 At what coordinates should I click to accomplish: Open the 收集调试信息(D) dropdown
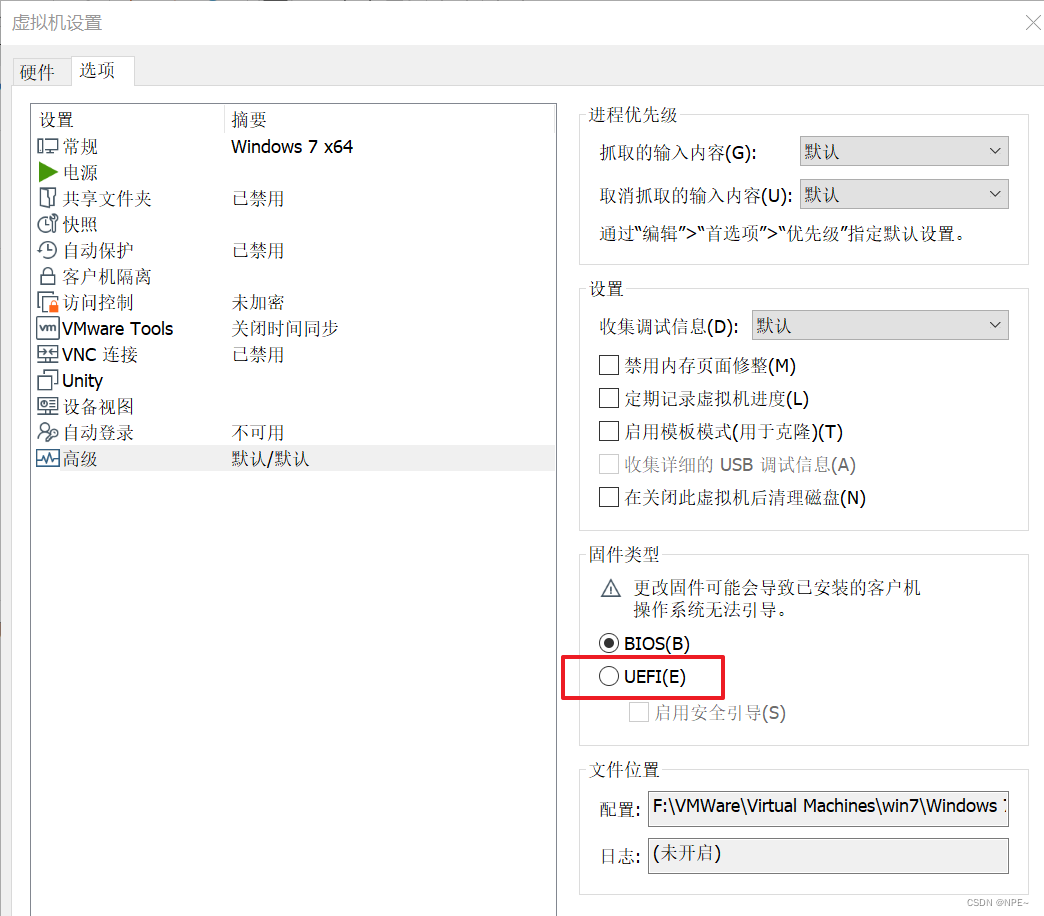coord(880,325)
